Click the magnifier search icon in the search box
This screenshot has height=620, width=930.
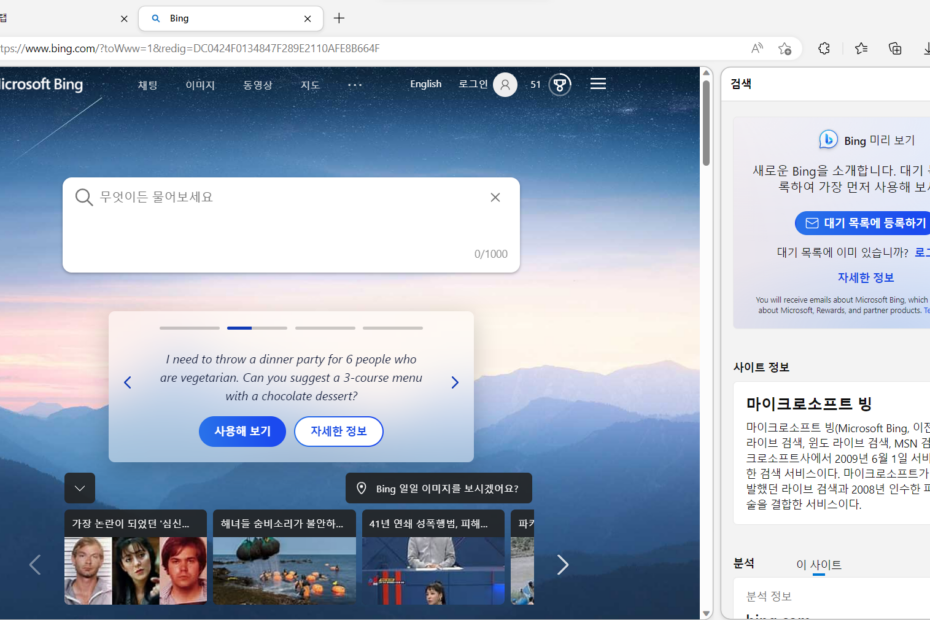[84, 197]
